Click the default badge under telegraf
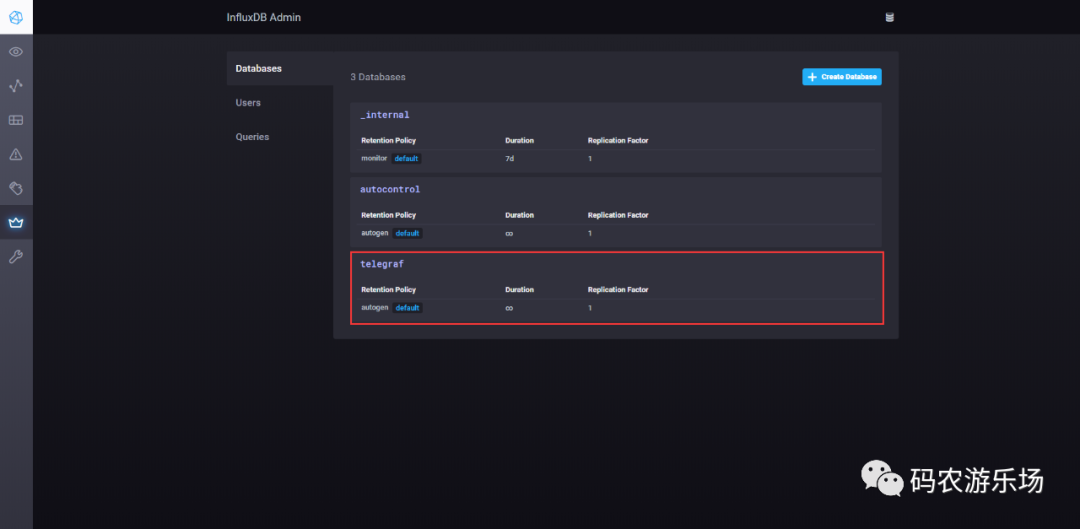Viewport: 1080px width, 529px height. [407, 308]
